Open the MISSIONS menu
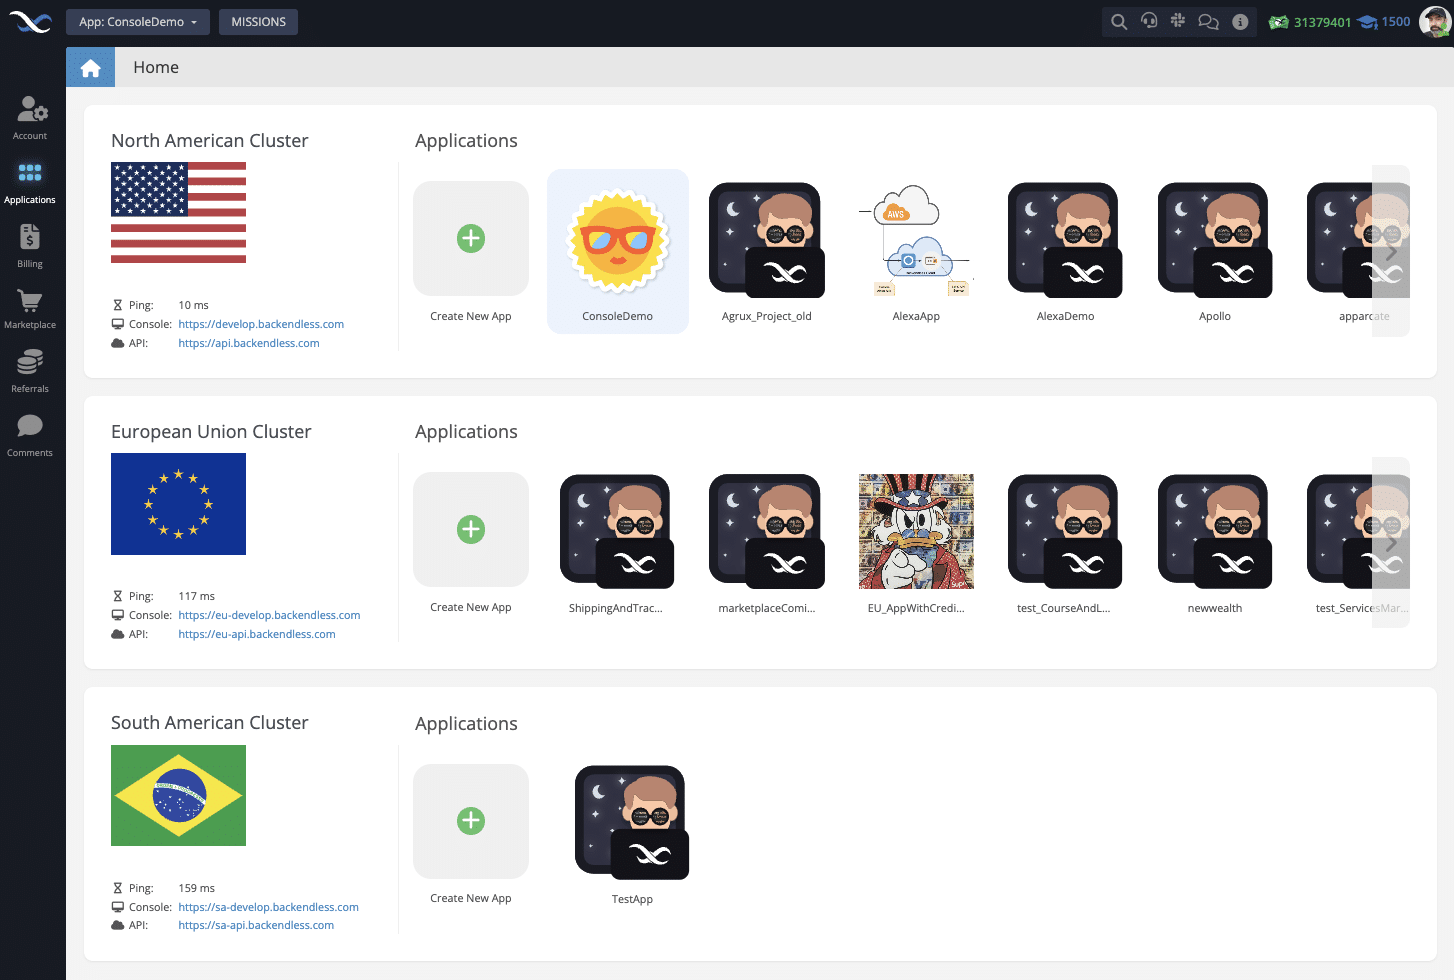 click(258, 22)
